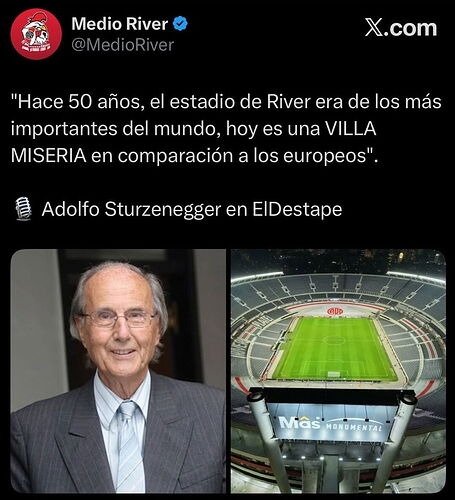Viewport: 455px width, 500px height.
Task: Click the quote text about River's stadium
Action: point(226,129)
